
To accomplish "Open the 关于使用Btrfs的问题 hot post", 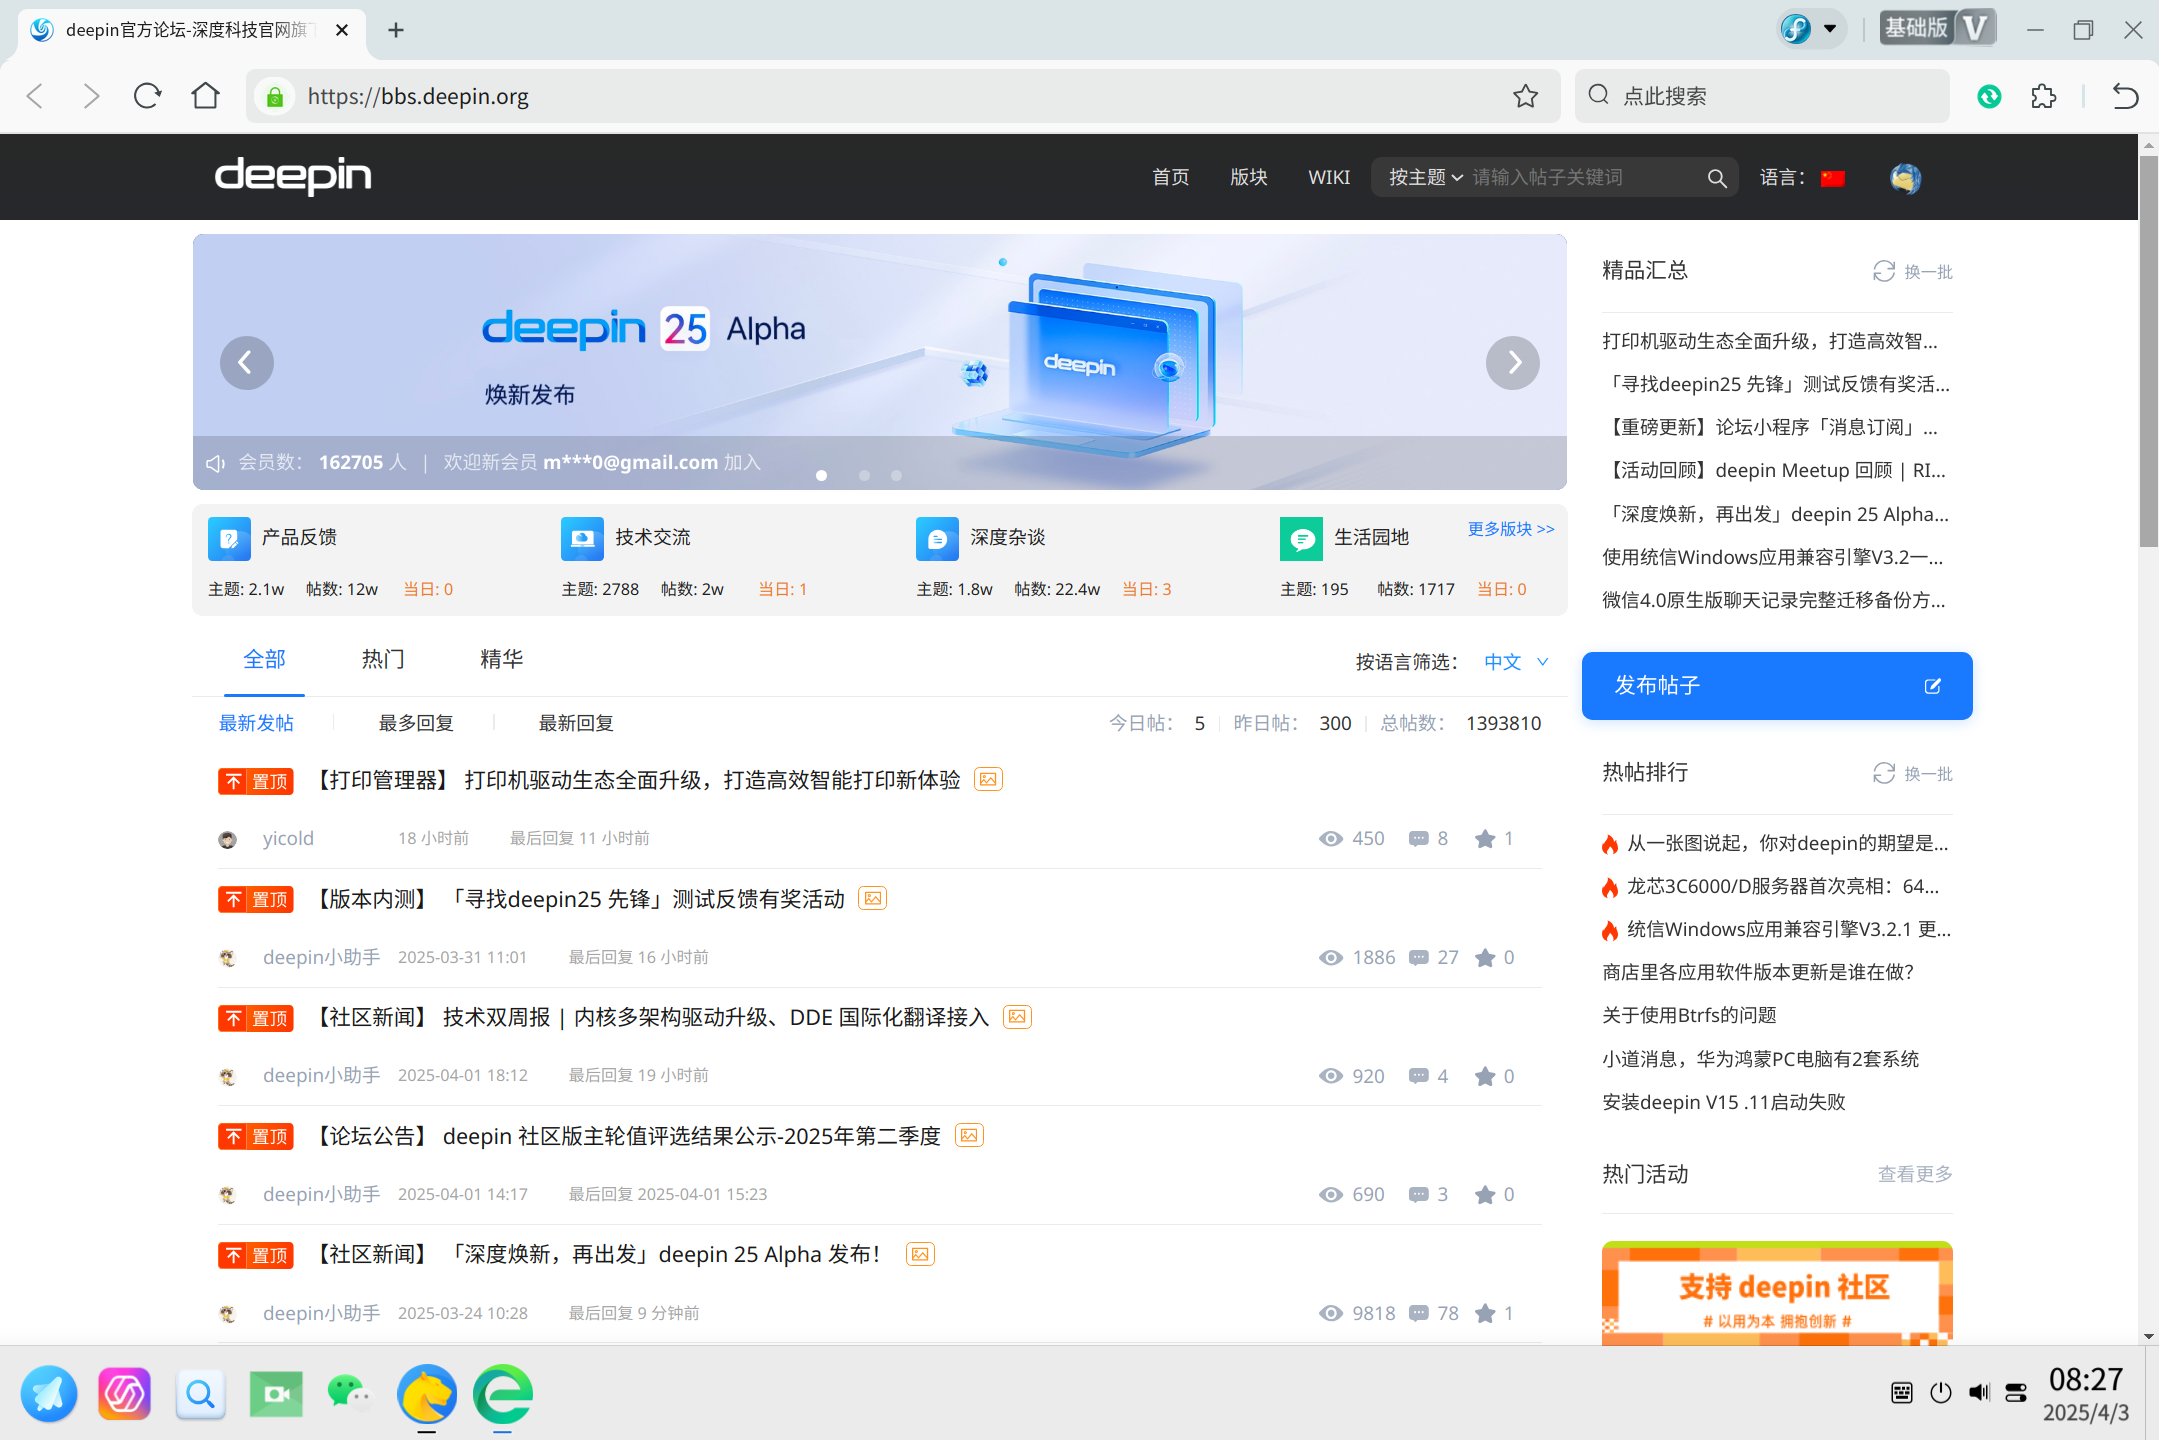I will click(1689, 1016).
